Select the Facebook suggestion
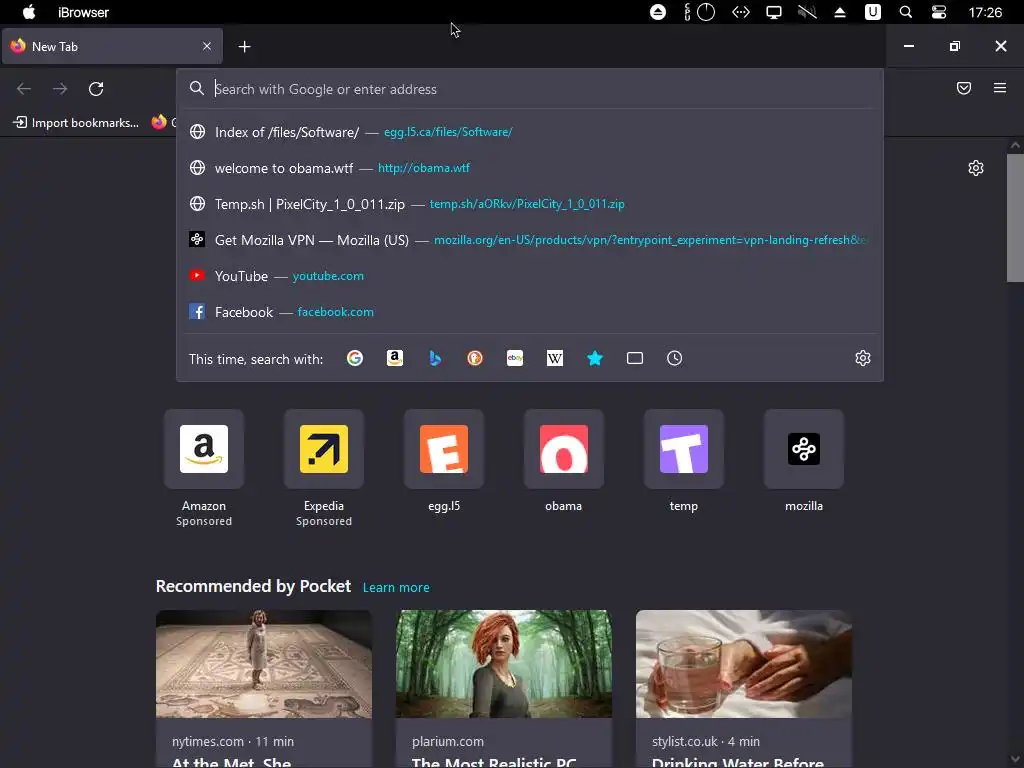Viewport: 1024px width, 768px height. pos(530,312)
